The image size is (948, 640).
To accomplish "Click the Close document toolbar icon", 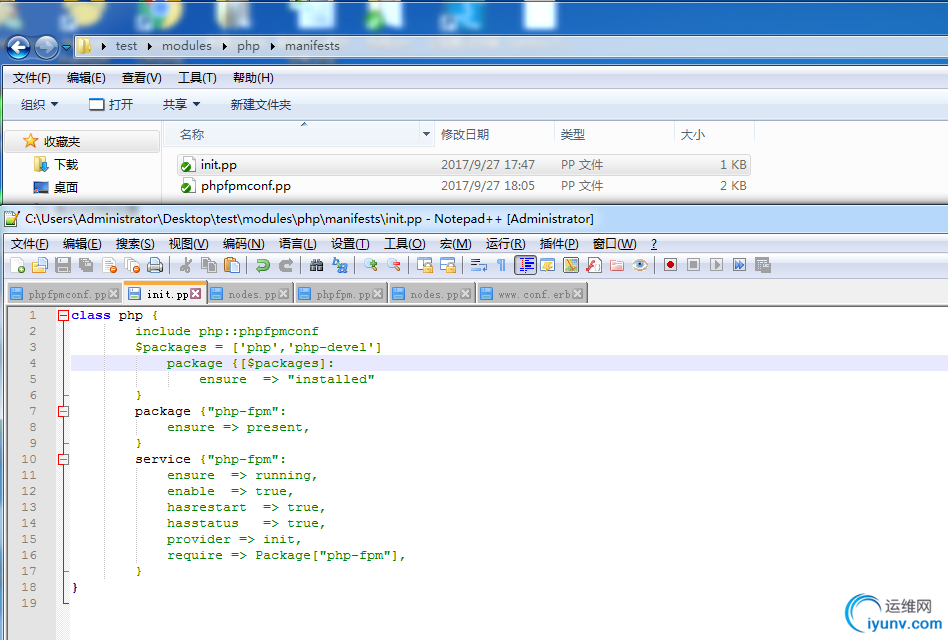I will pyautogui.click(x=109, y=265).
